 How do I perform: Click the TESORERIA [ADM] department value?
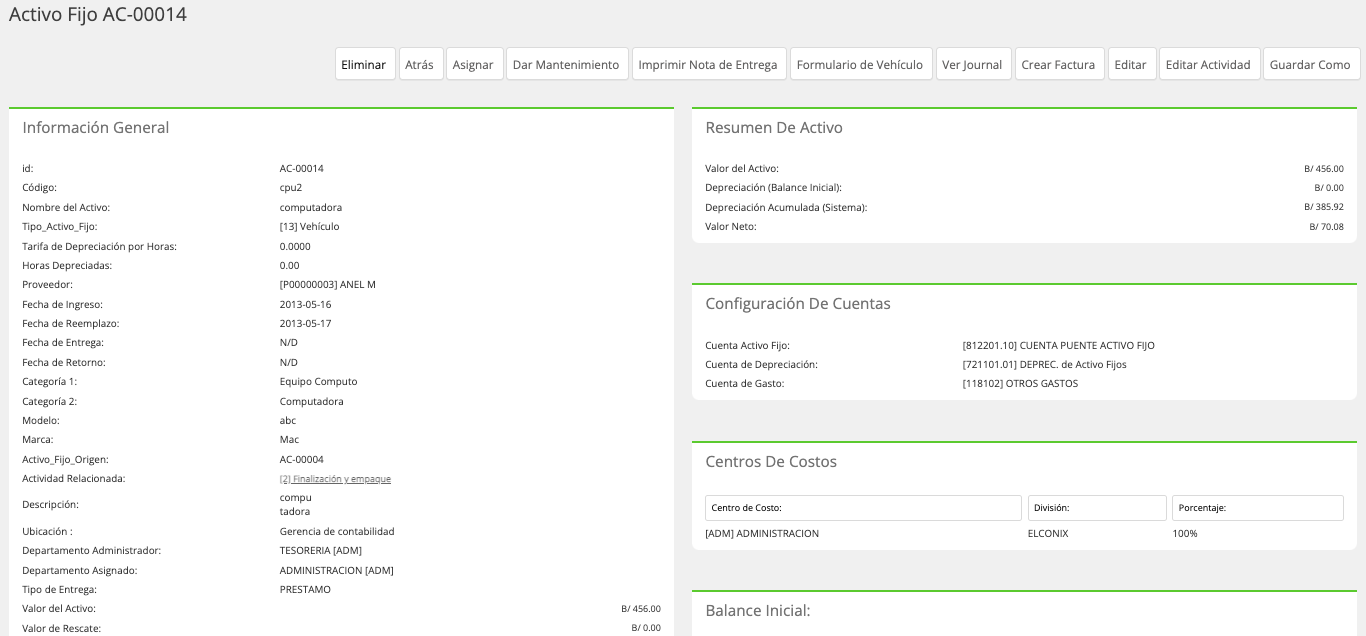tap(321, 551)
